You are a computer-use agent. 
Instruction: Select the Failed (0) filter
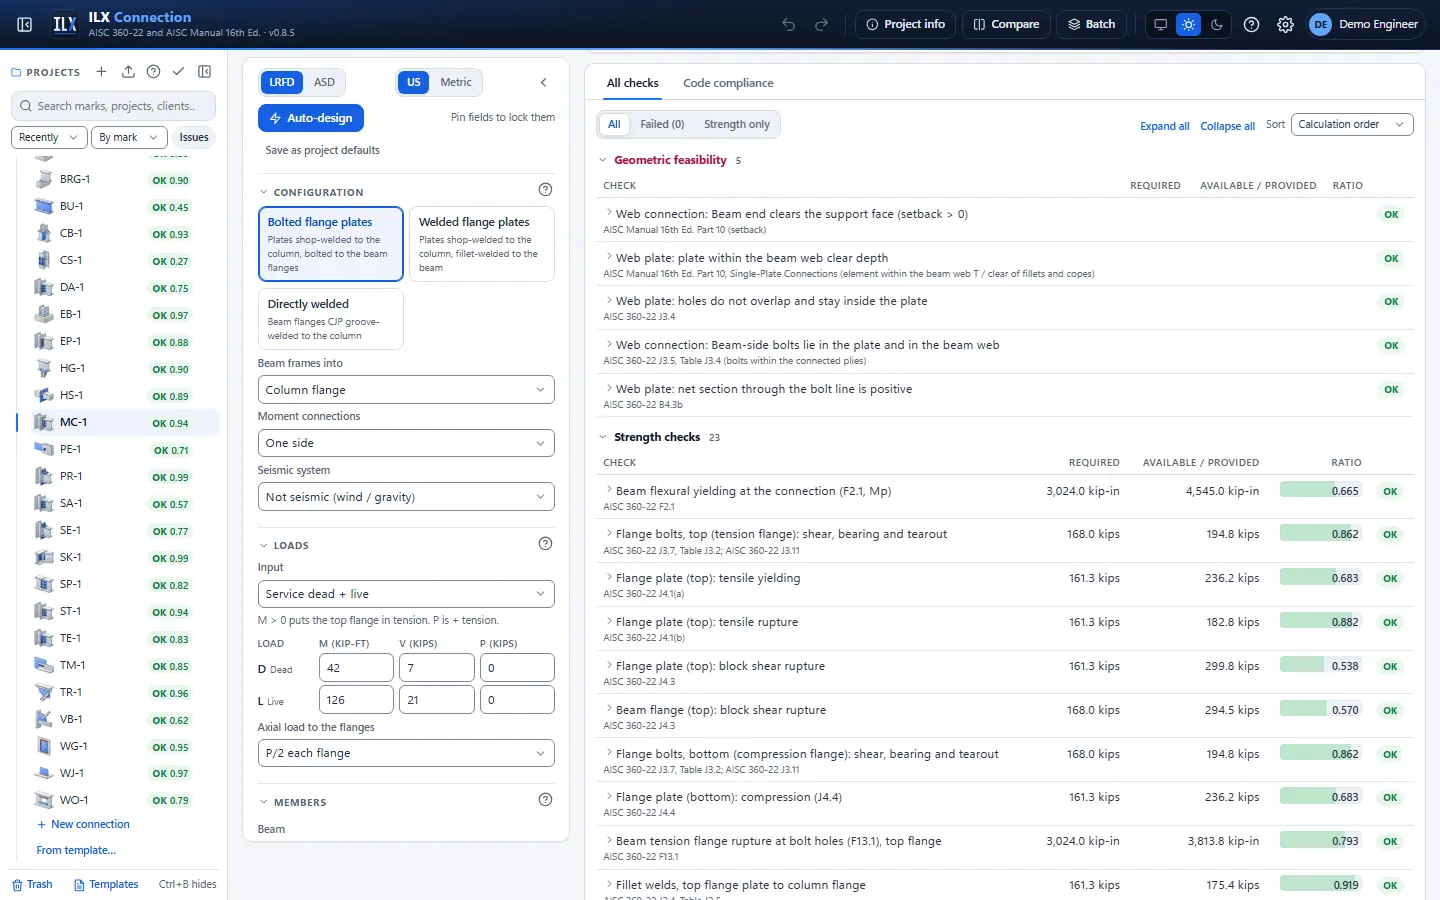[x=662, y=124]
